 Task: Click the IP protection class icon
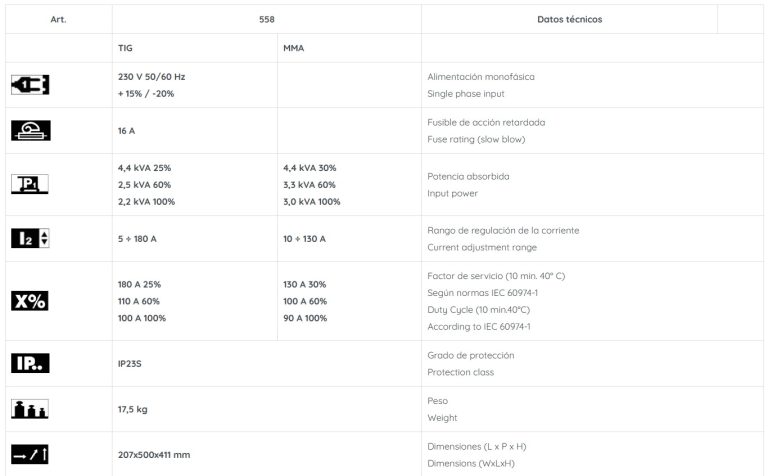point(30,363)
